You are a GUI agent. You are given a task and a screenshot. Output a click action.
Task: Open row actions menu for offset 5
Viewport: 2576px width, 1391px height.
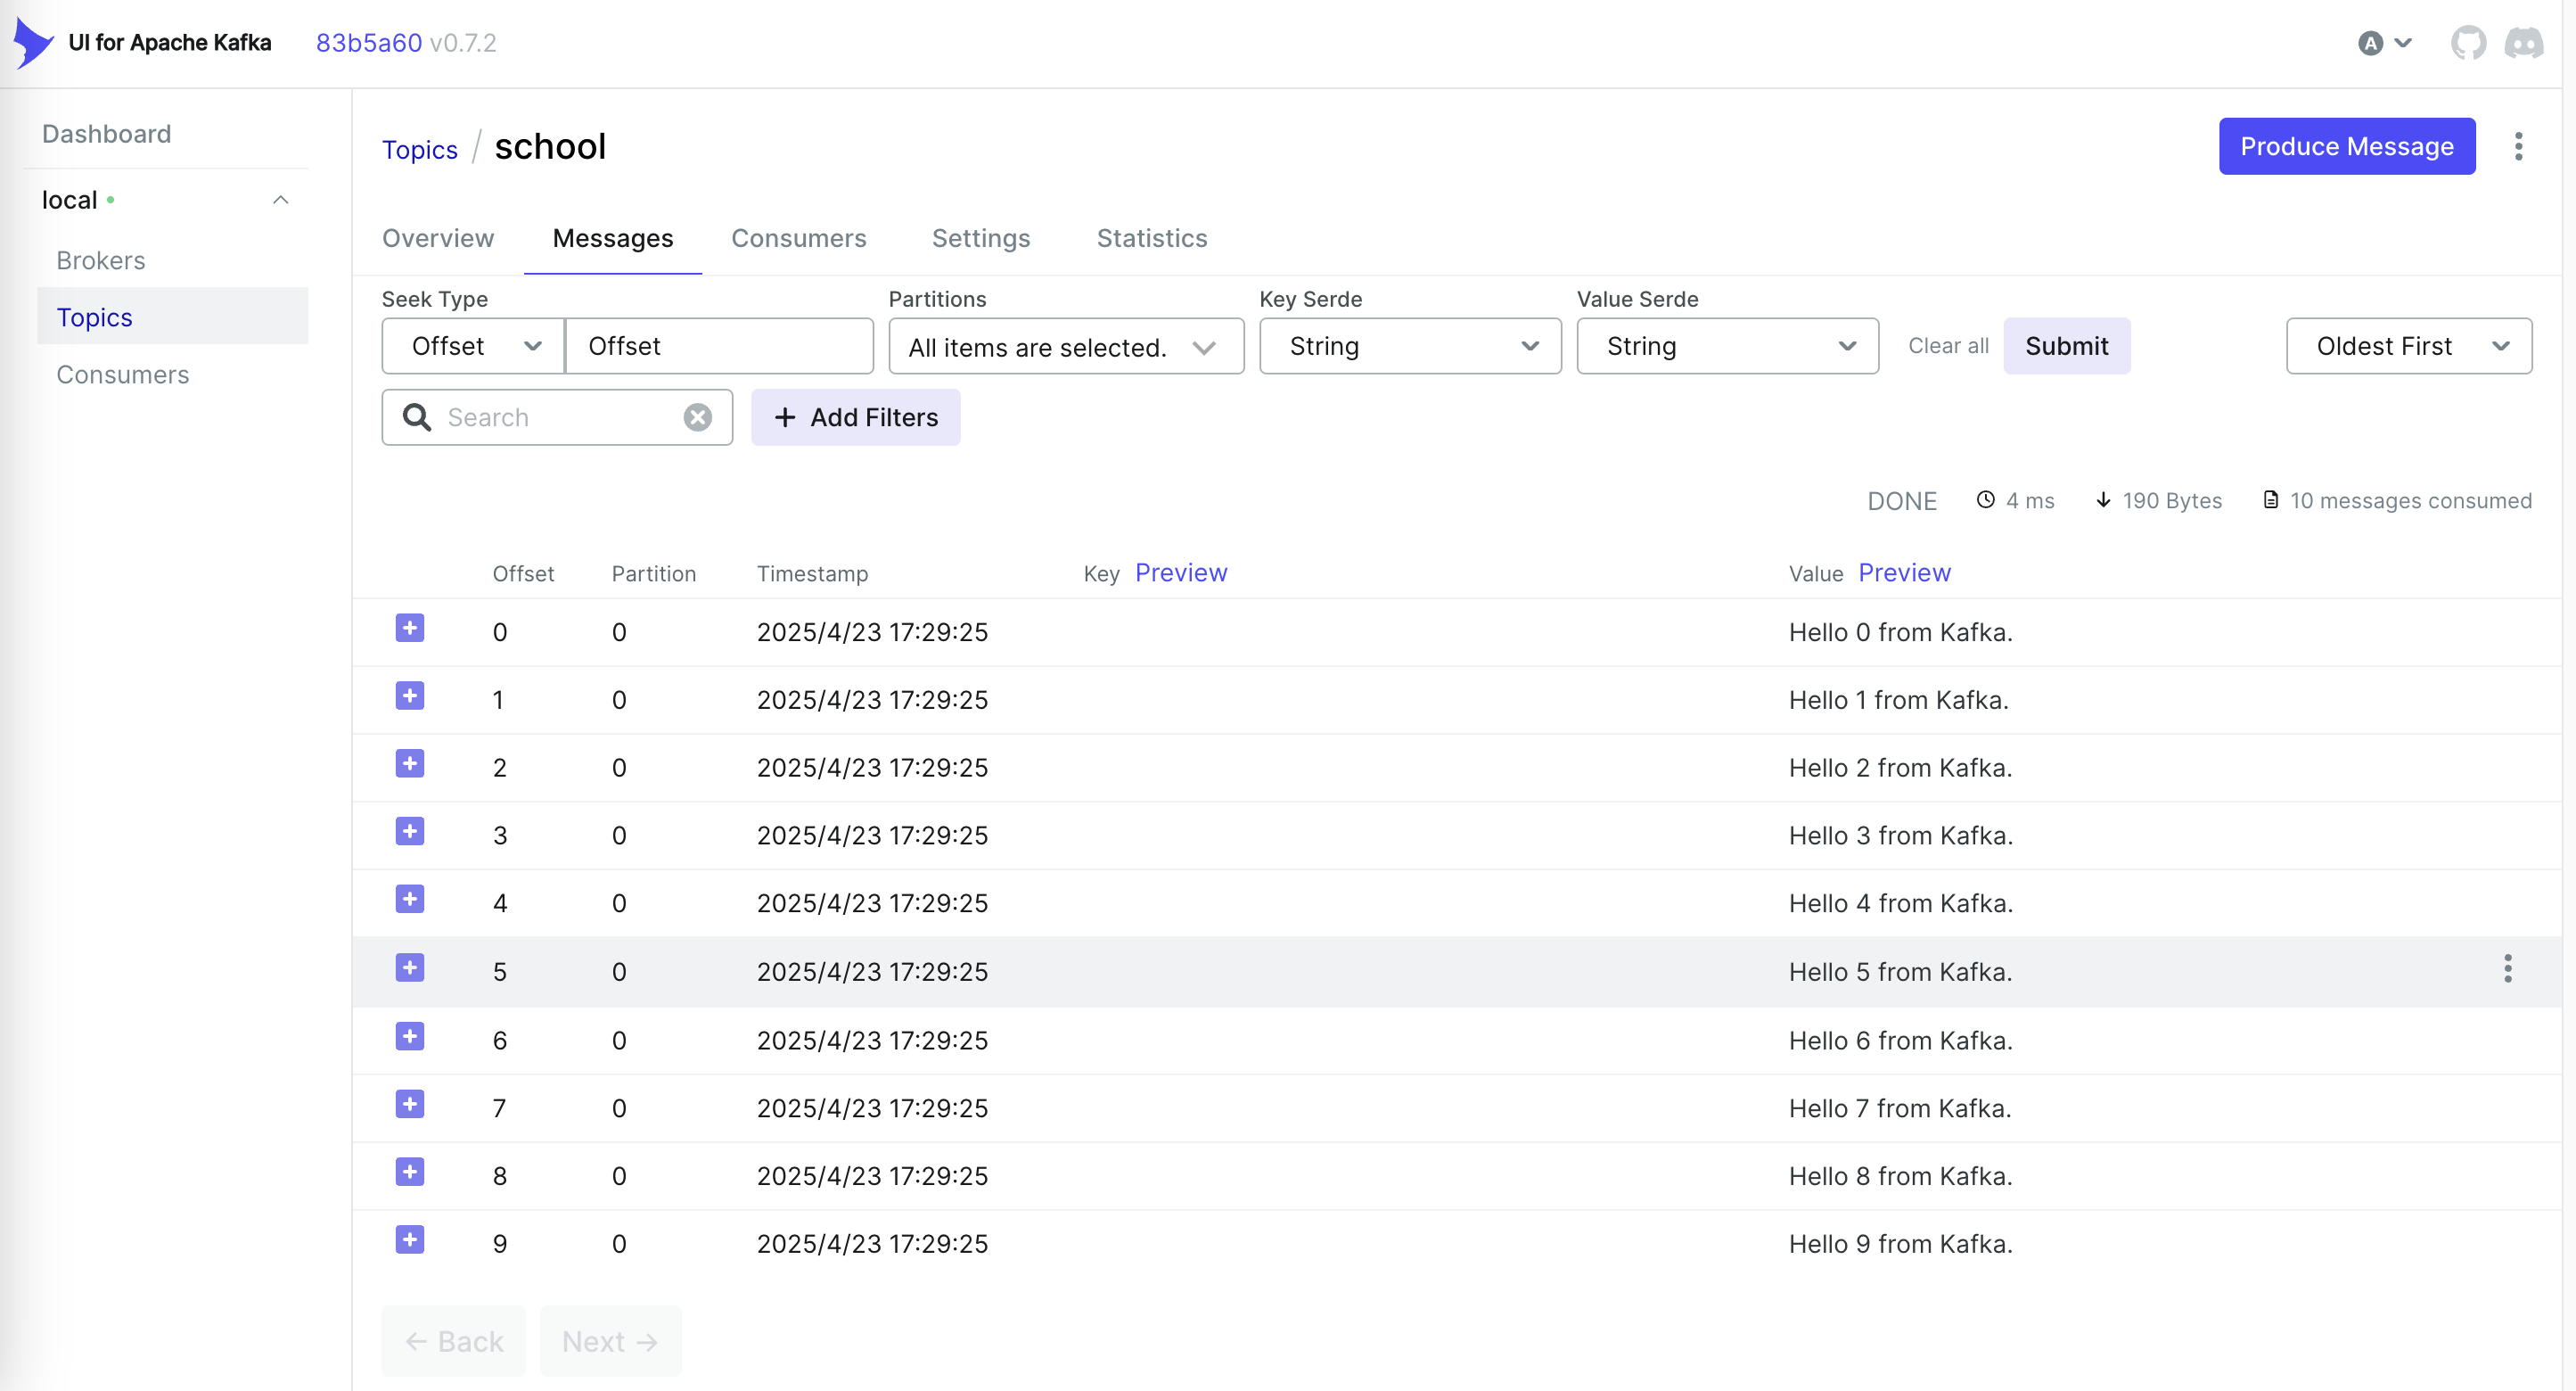[2507, 968]
